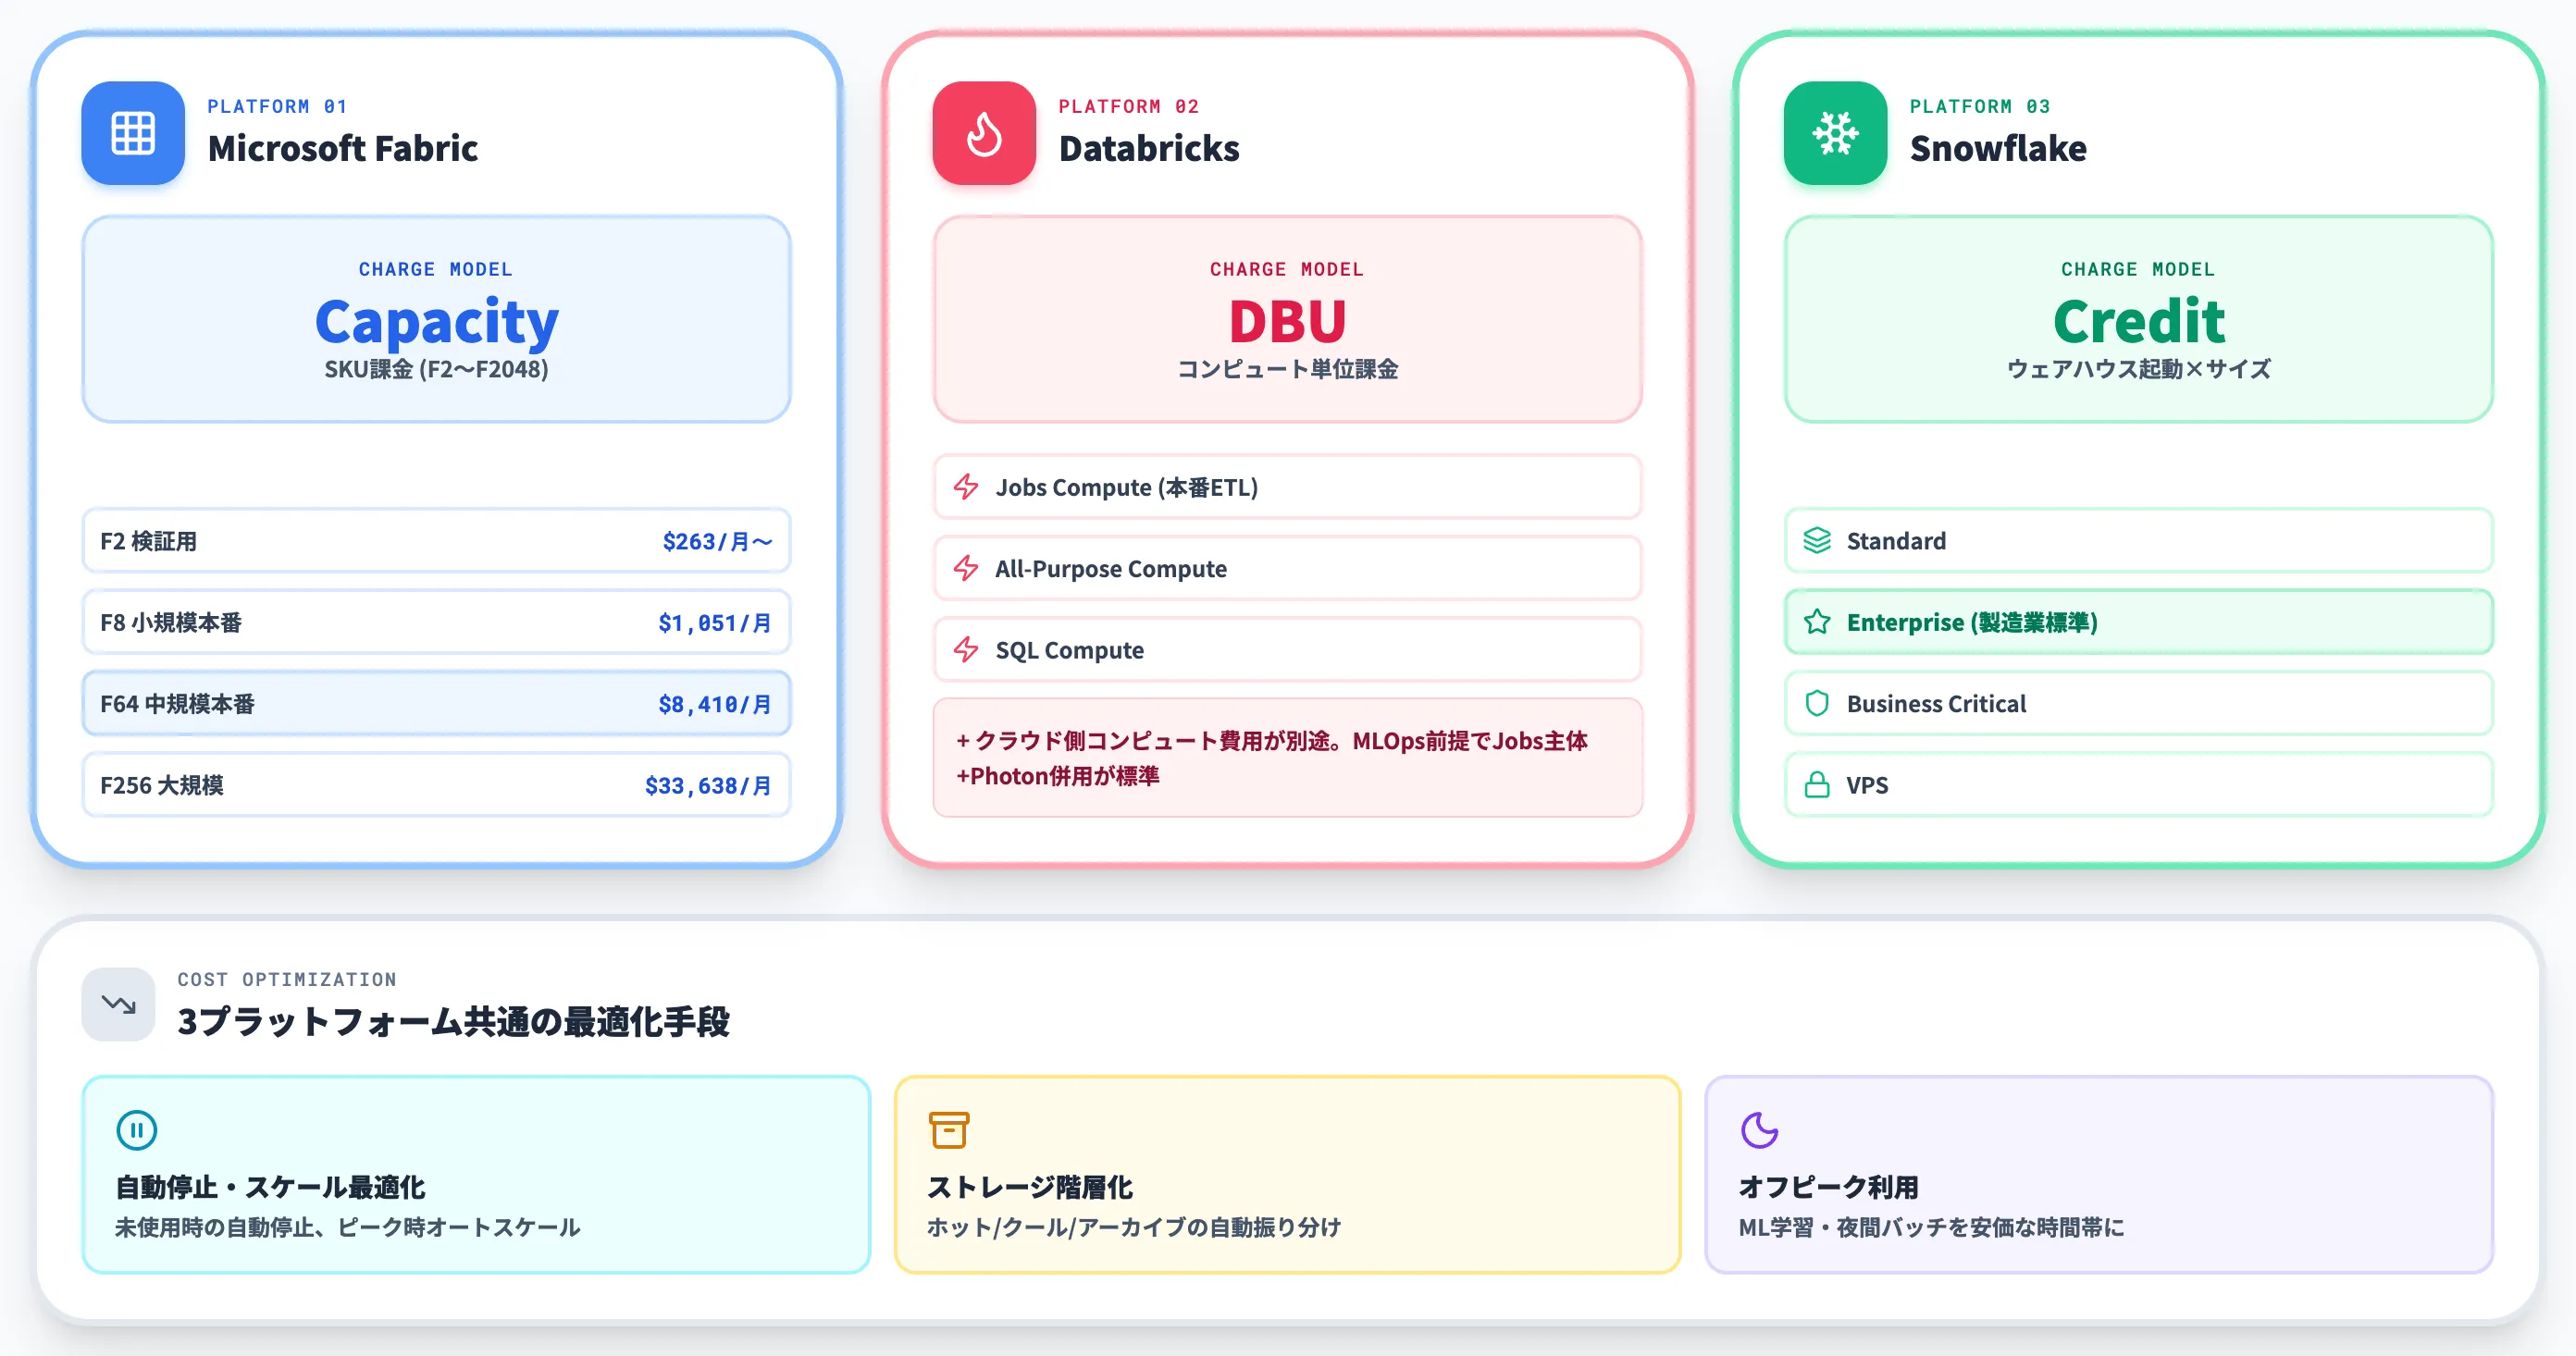Click the moon icon for オフピーク利用
This screenshot has width=2576, height=1356.
tap(1760, 1130)
